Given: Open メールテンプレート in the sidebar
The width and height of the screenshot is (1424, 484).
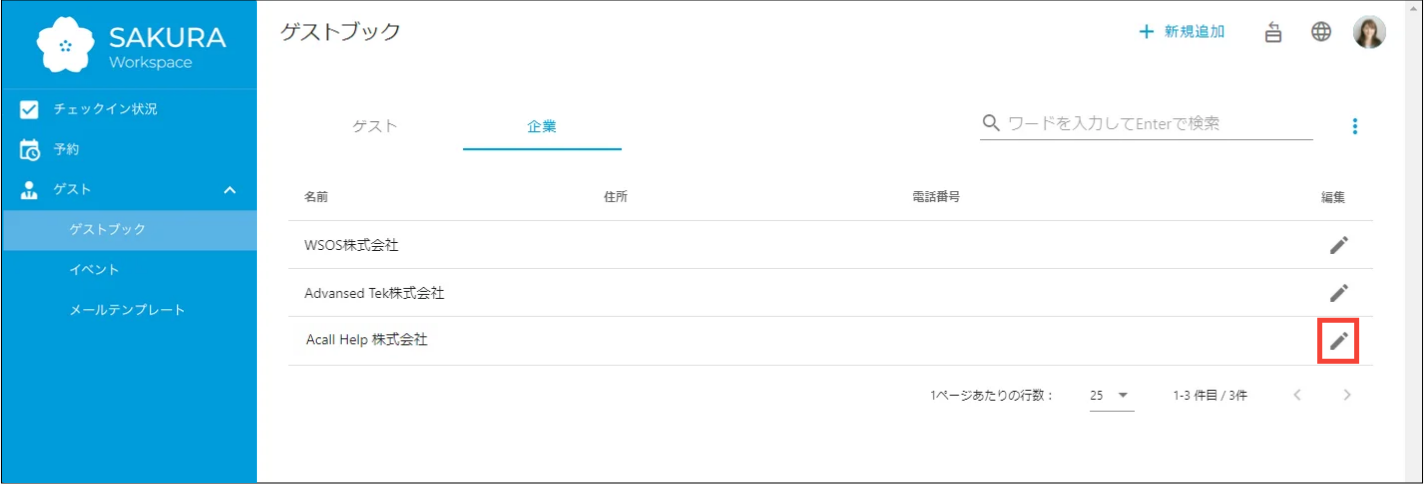Looking at the screenshot, I should (x=128, y=310).
